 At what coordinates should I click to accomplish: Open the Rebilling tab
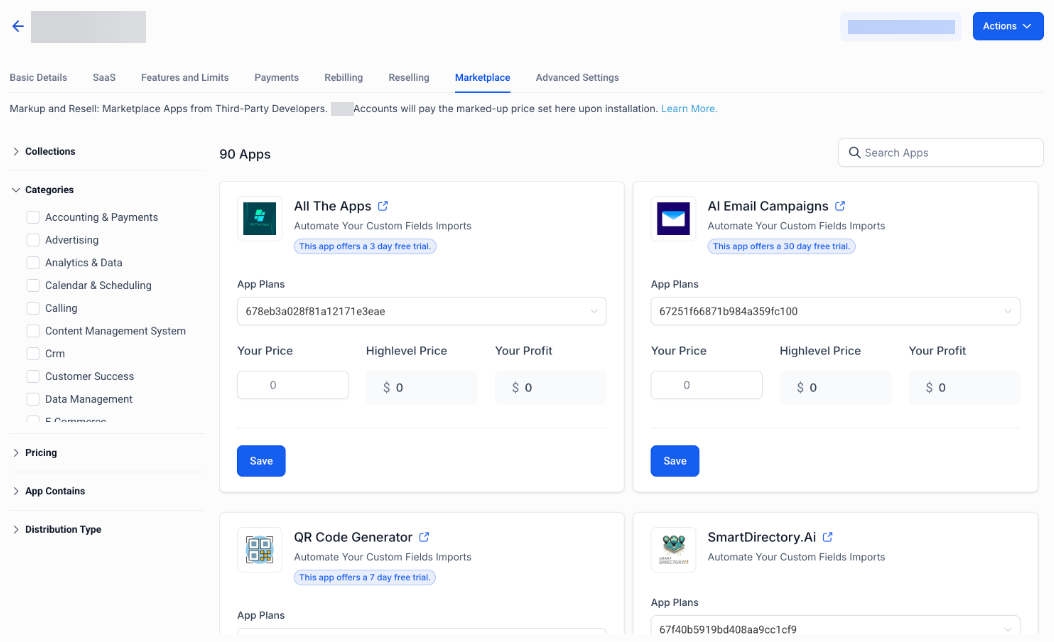pos(343,77)
